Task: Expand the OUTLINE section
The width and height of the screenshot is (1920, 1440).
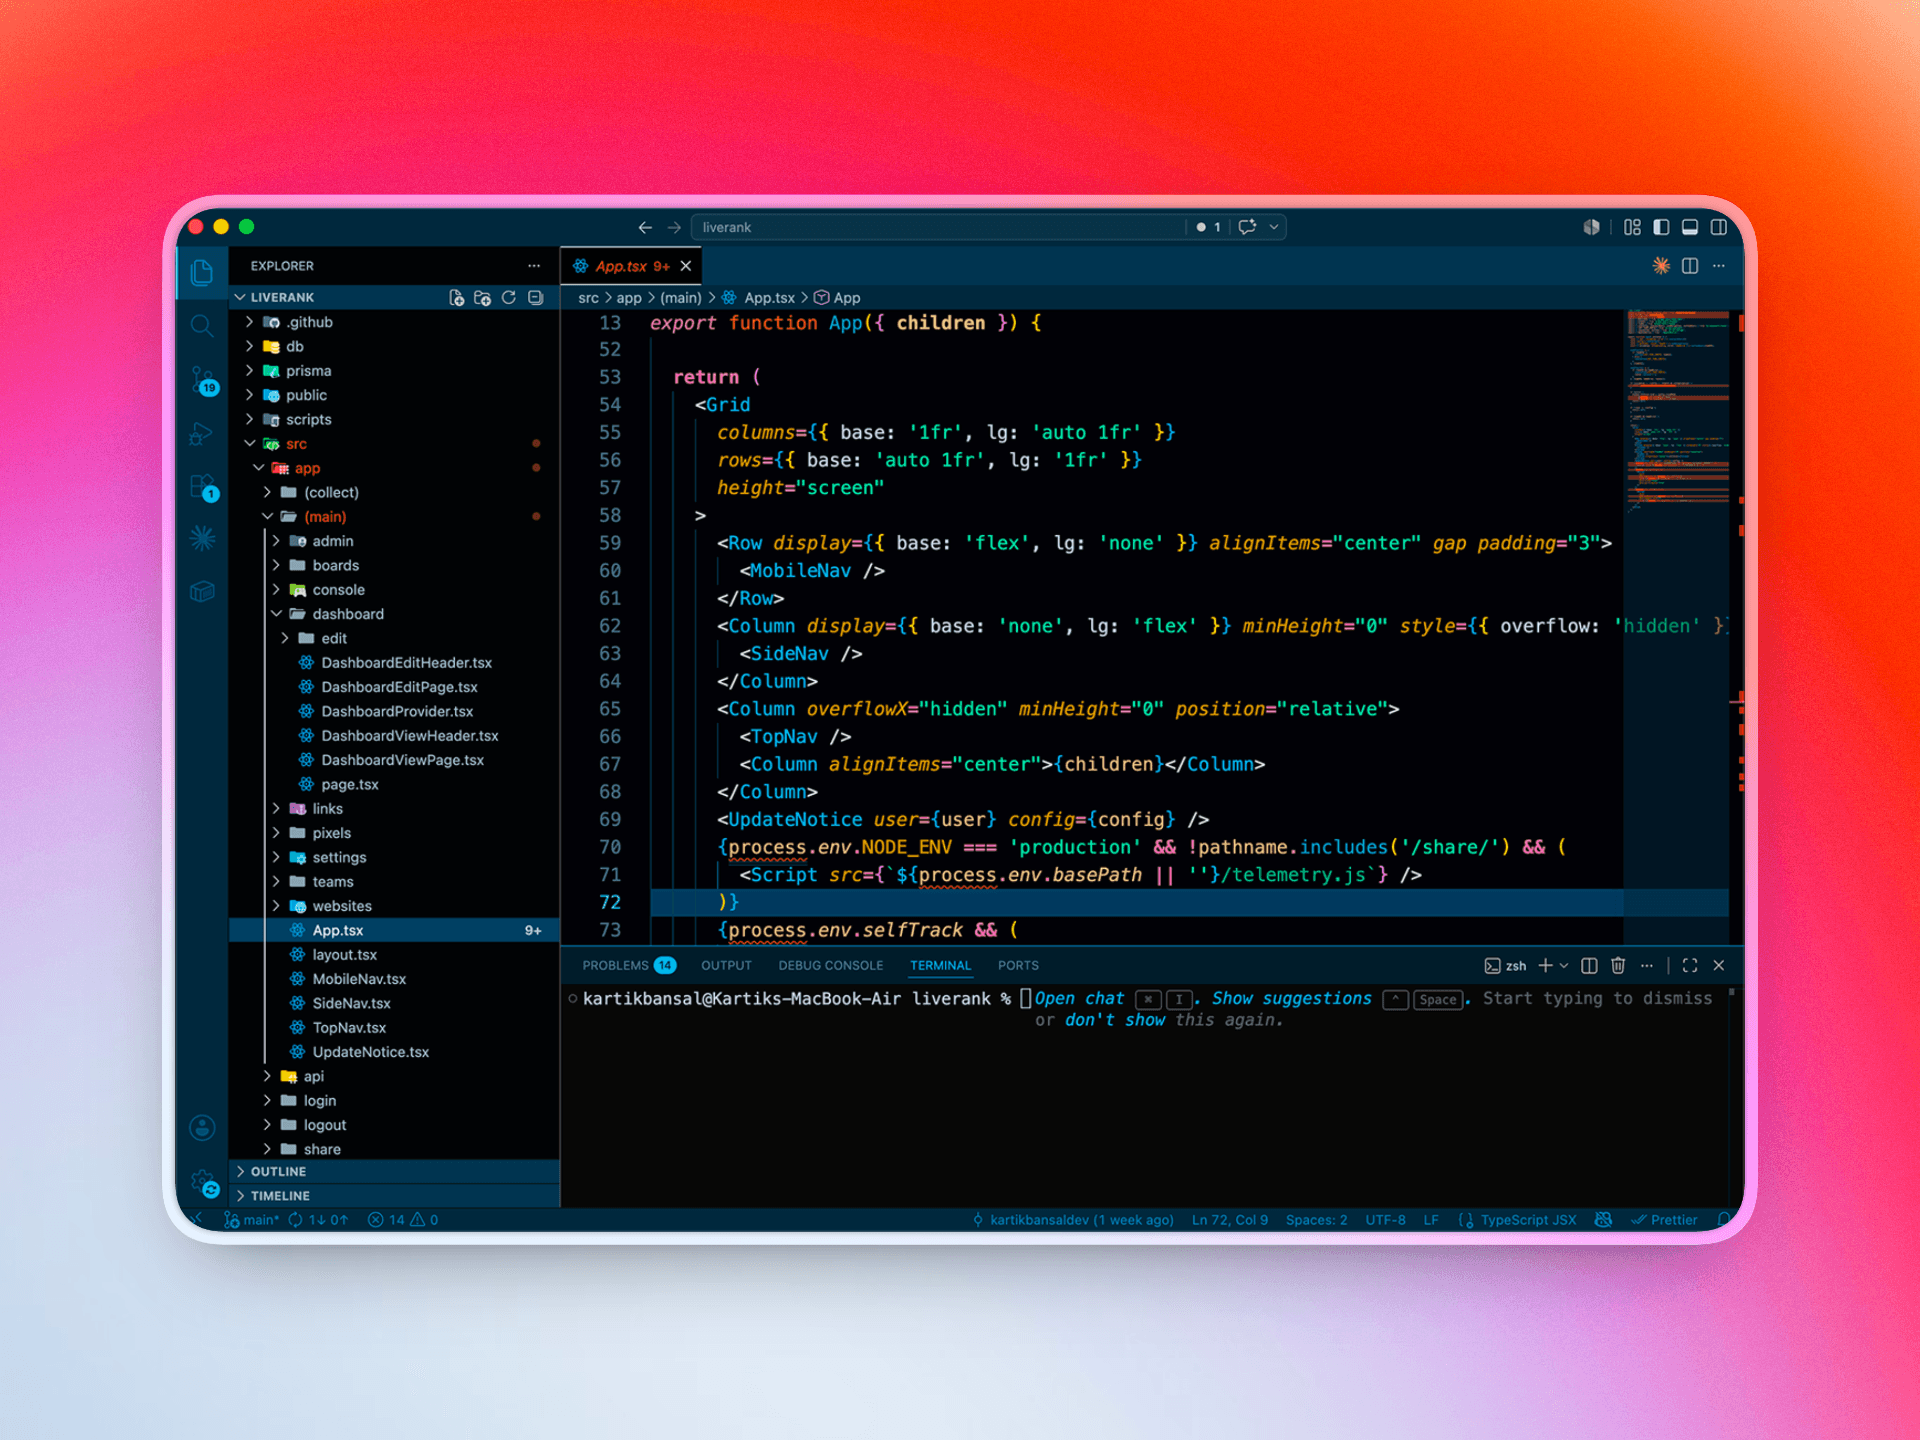Action: tap(394, 1172)
